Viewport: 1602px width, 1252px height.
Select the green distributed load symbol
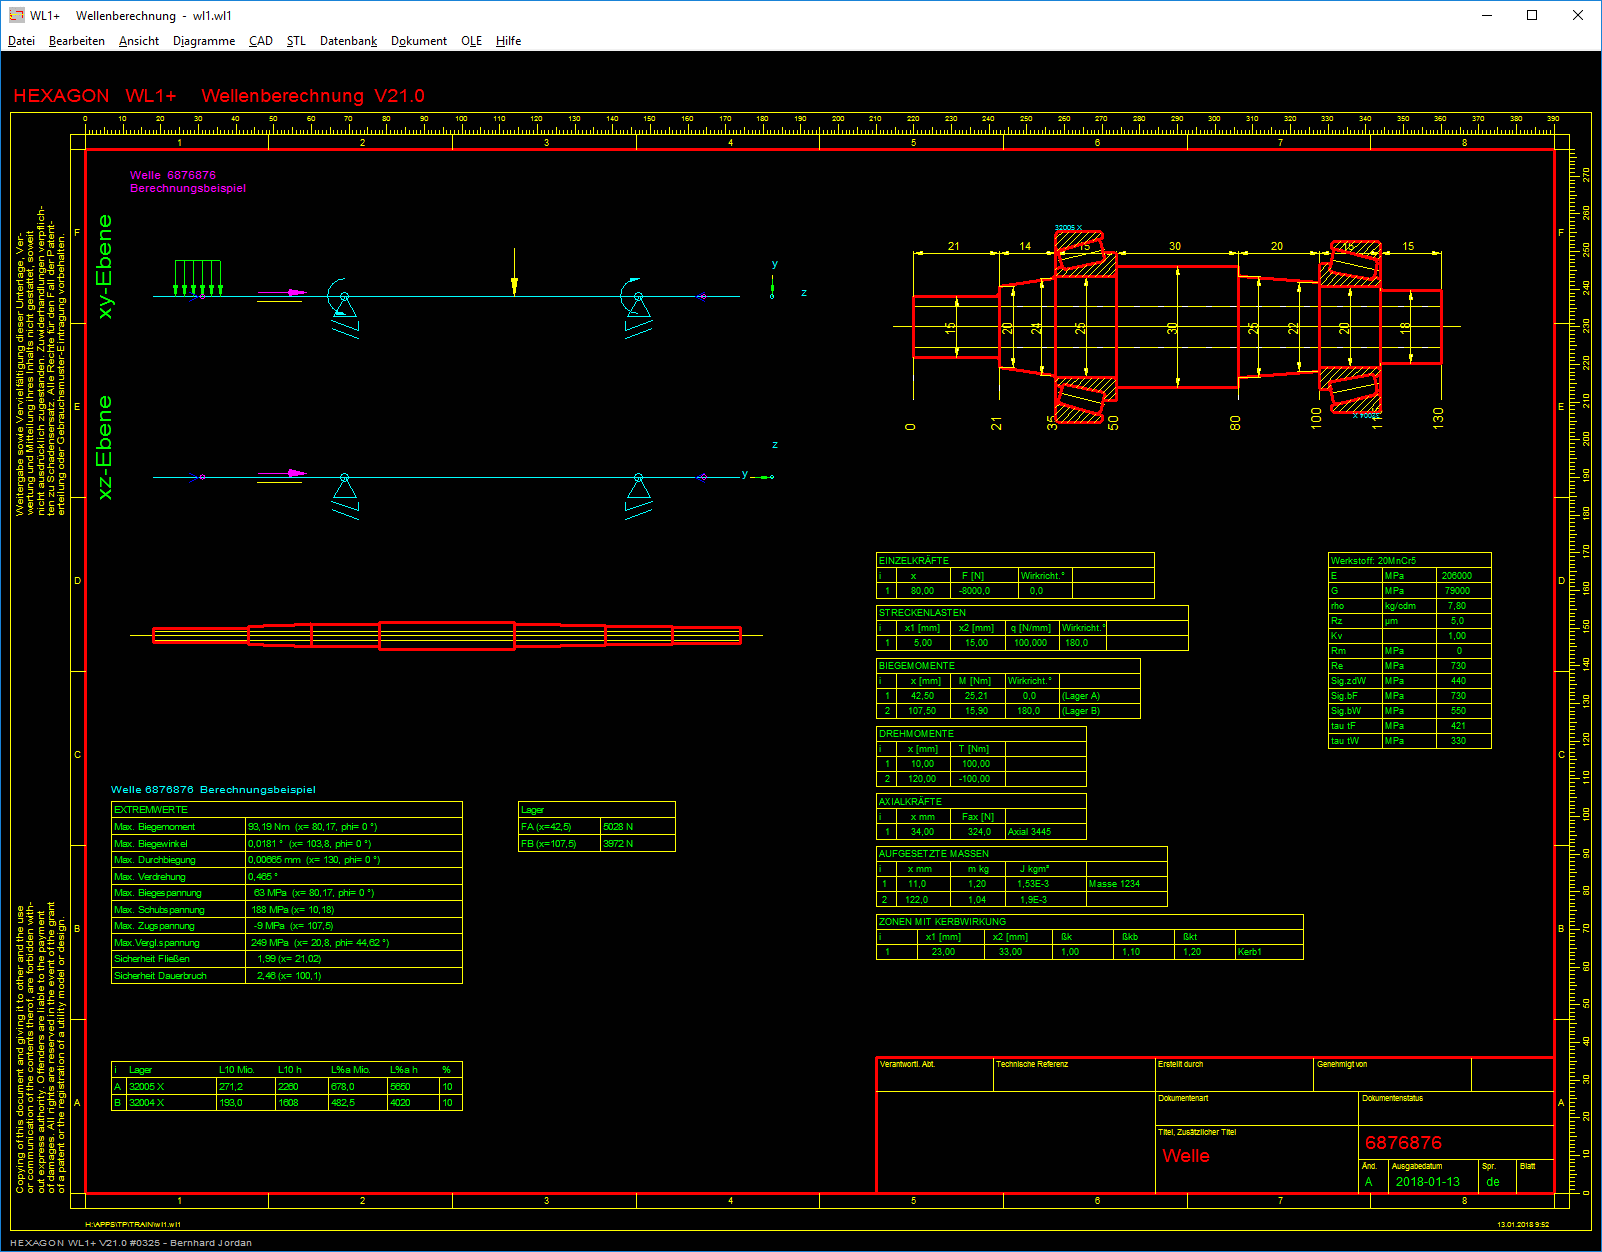tap(197, 276)
